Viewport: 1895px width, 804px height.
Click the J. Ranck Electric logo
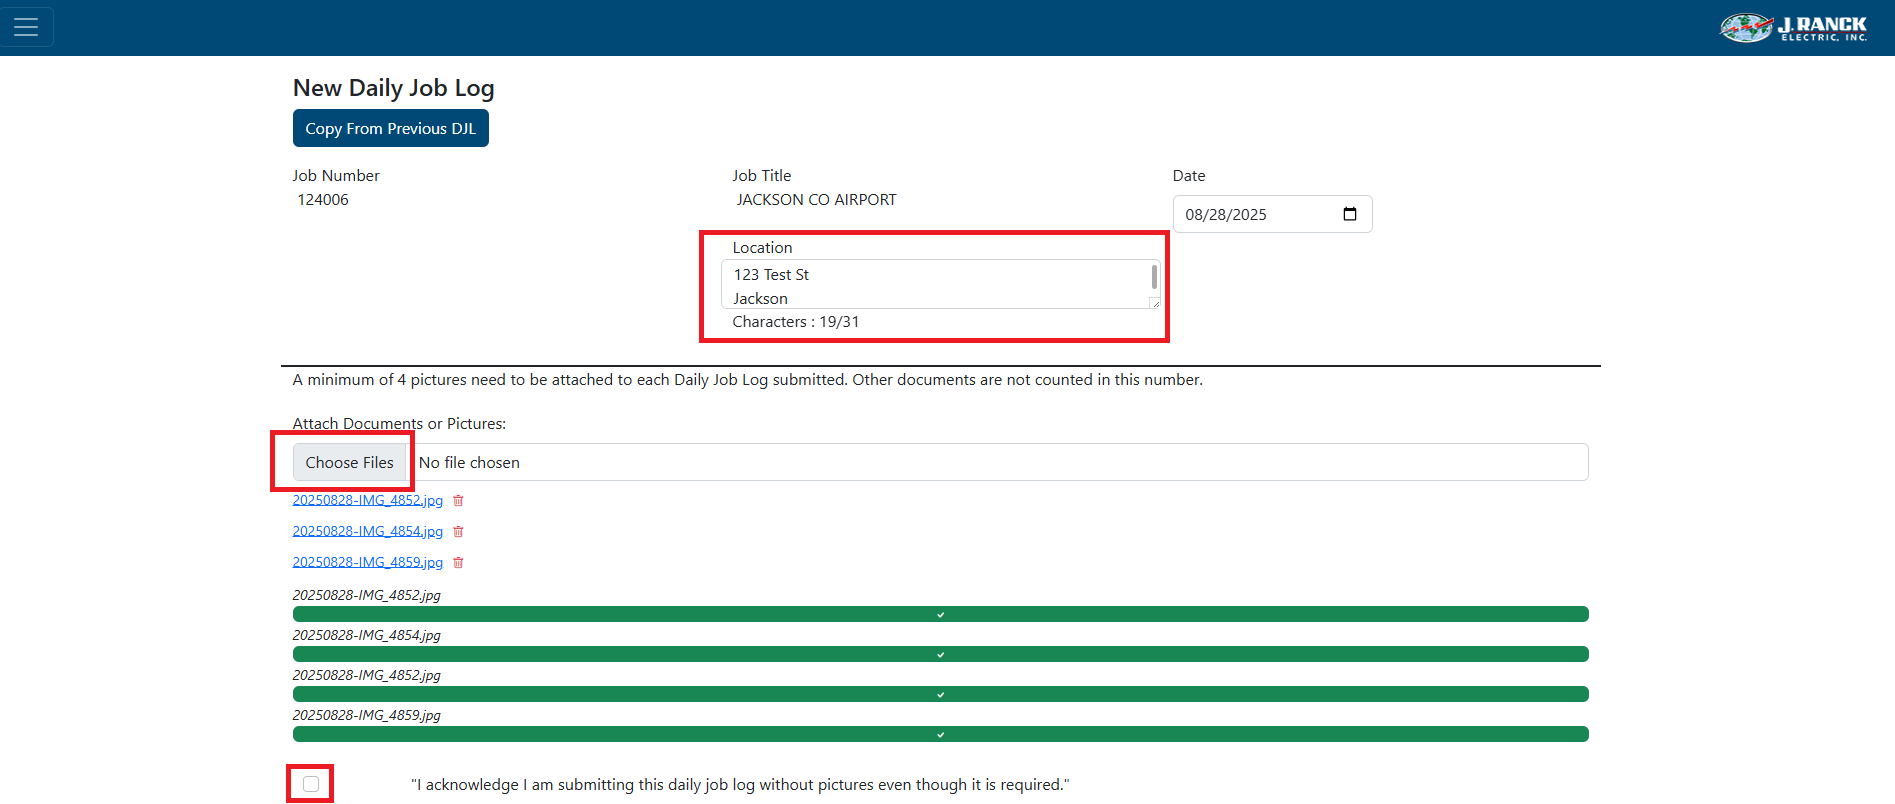1793,28
